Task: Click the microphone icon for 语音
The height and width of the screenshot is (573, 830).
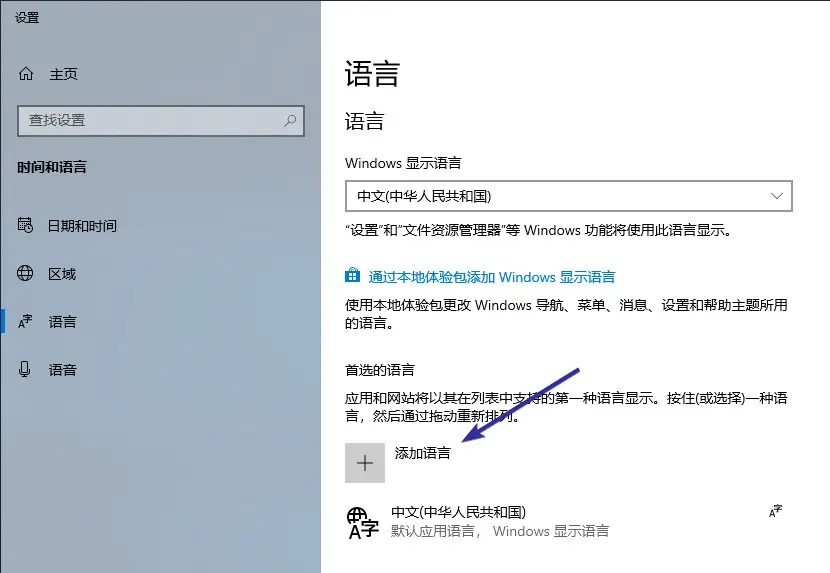Action: tap(24, 369)
